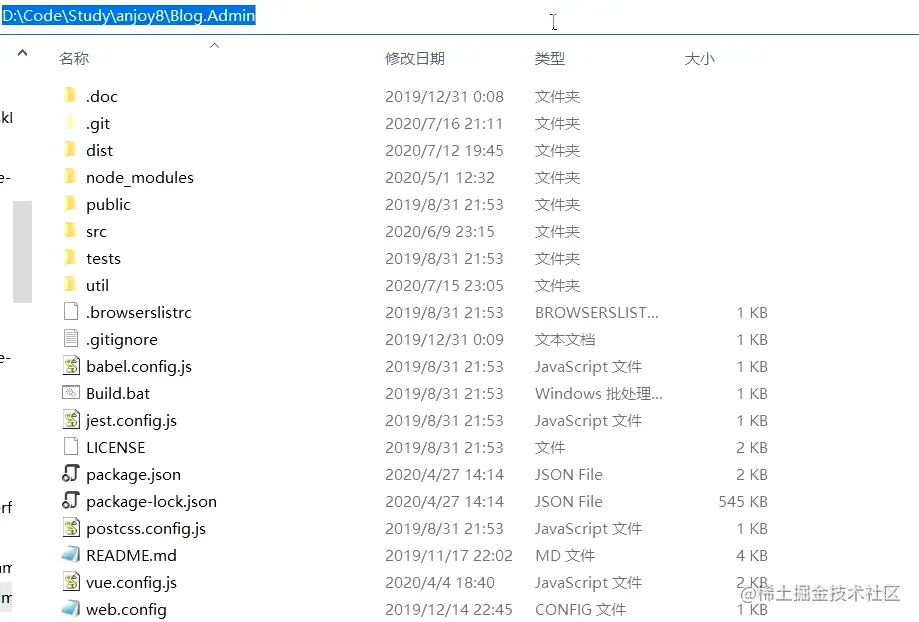The width and height of the screenshot is (919, 622).
Task: Sort files by the 类型 column header
Action: pyautogui.click(x=550, y=59)
